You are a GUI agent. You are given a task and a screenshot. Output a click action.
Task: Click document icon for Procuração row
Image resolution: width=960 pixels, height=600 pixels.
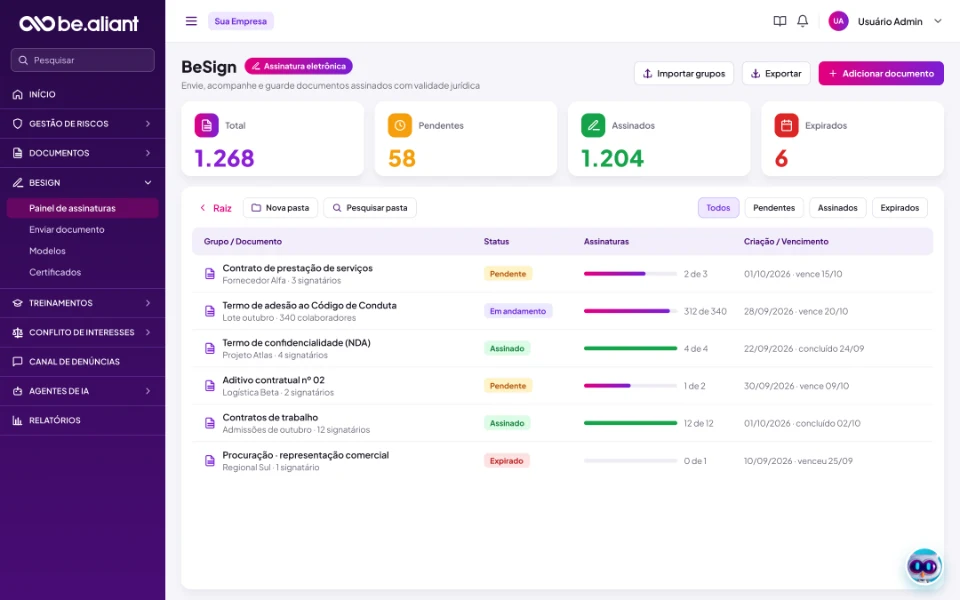pyautogui.click(x=209, y=460)
